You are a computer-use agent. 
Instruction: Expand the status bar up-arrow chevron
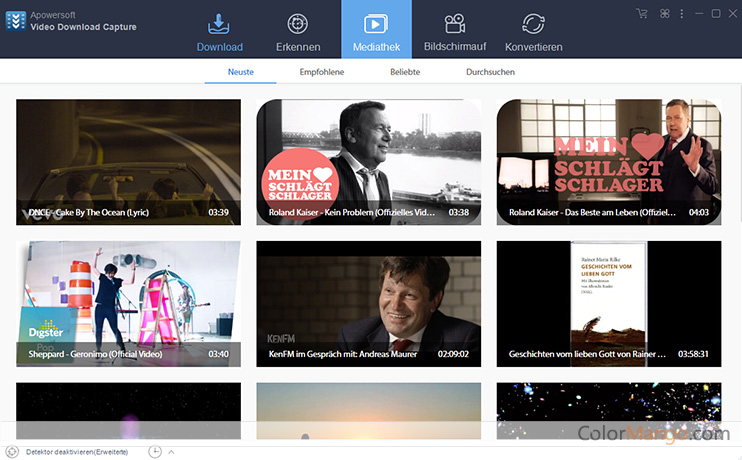pos(171,452)
